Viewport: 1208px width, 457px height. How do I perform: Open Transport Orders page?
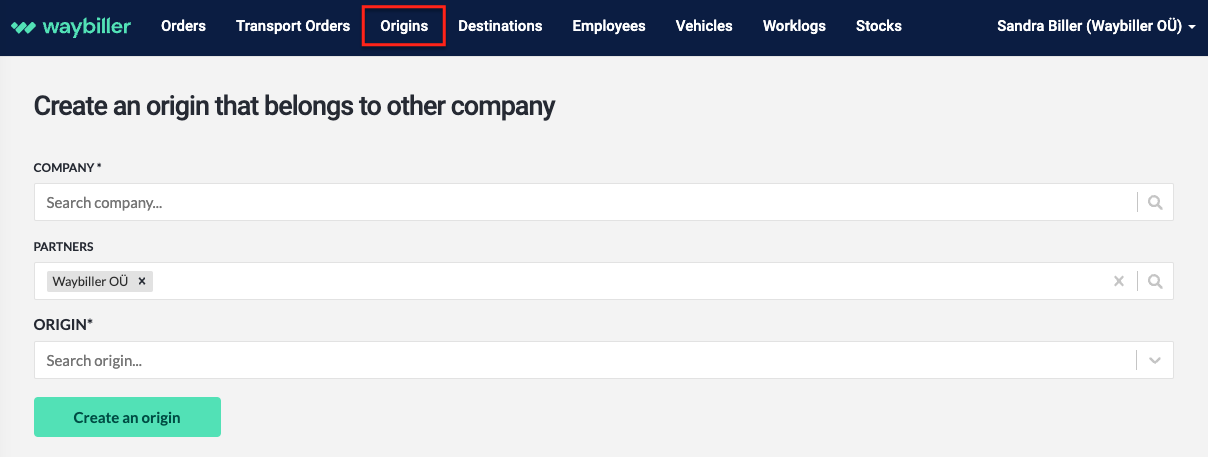293,26
